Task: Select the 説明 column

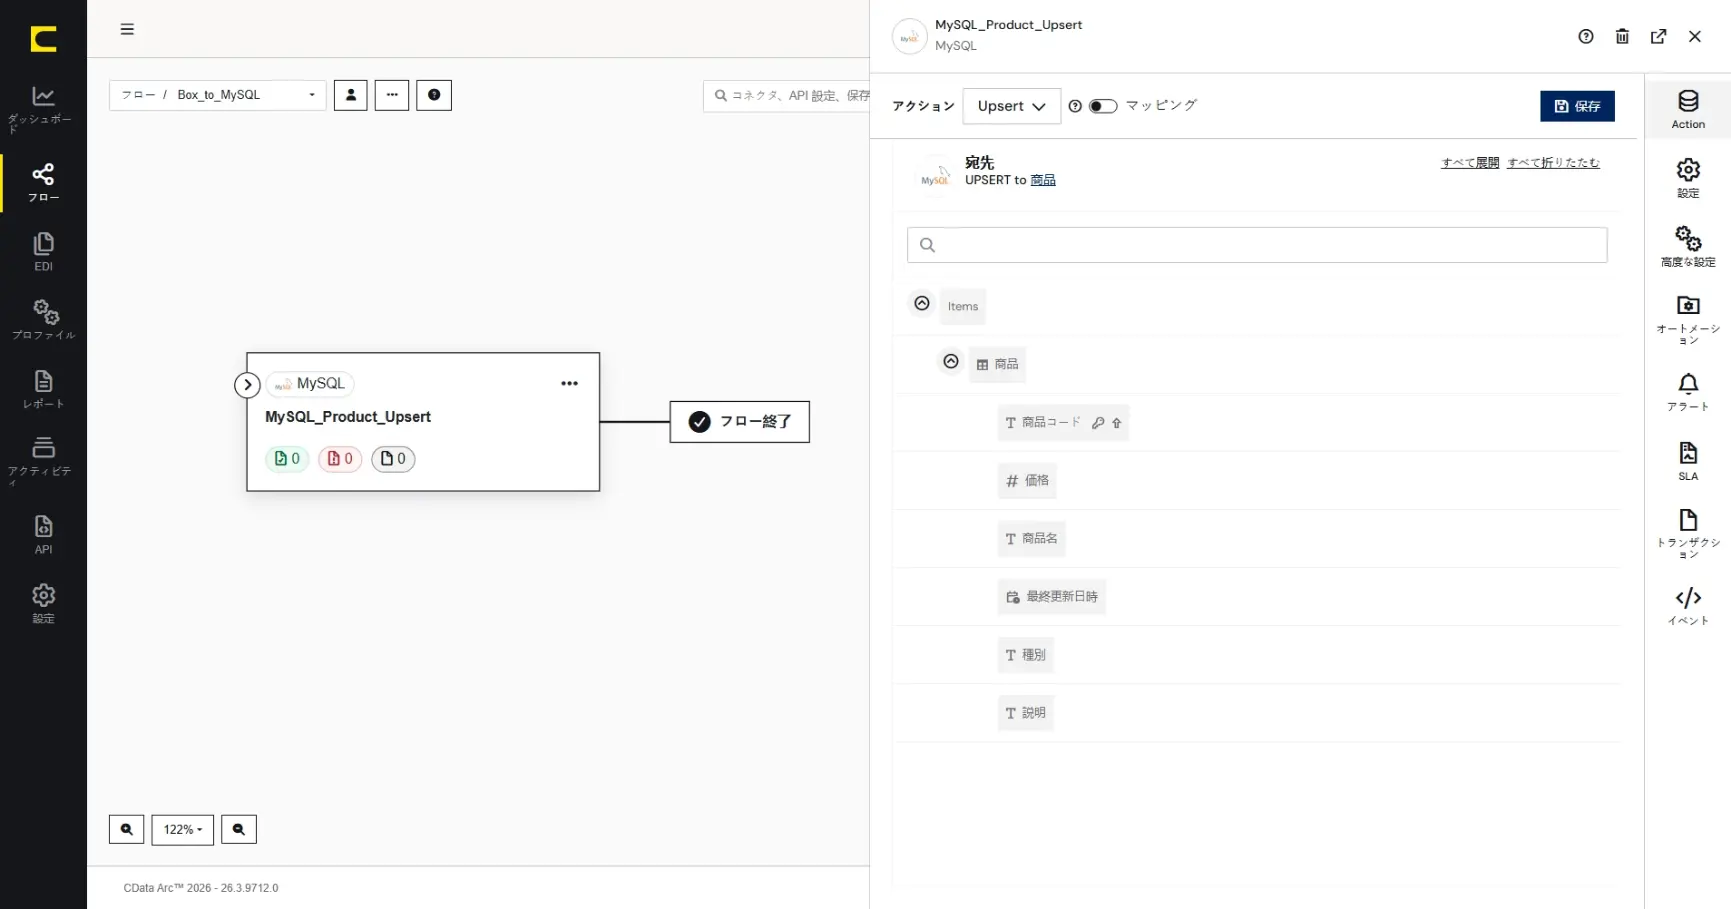Action: coord(1026,713)
